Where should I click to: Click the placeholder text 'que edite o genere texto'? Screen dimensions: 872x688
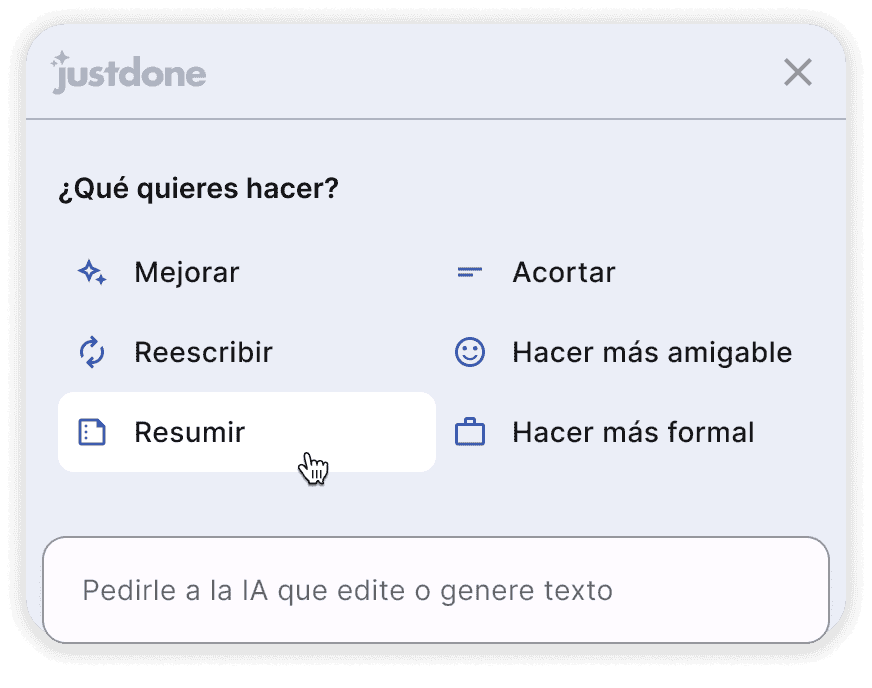click(x=445, y=591)
